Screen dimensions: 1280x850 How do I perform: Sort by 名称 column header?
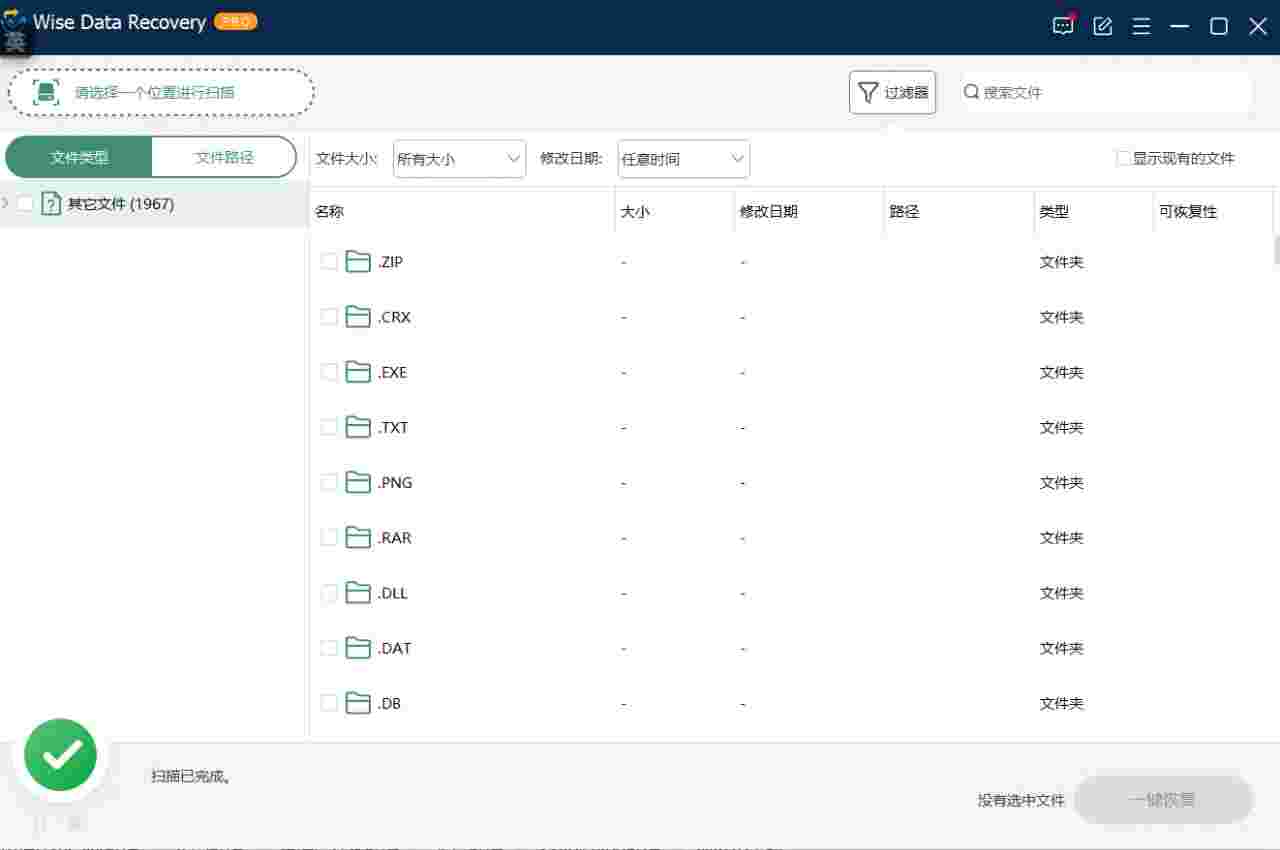click(462, 212)
